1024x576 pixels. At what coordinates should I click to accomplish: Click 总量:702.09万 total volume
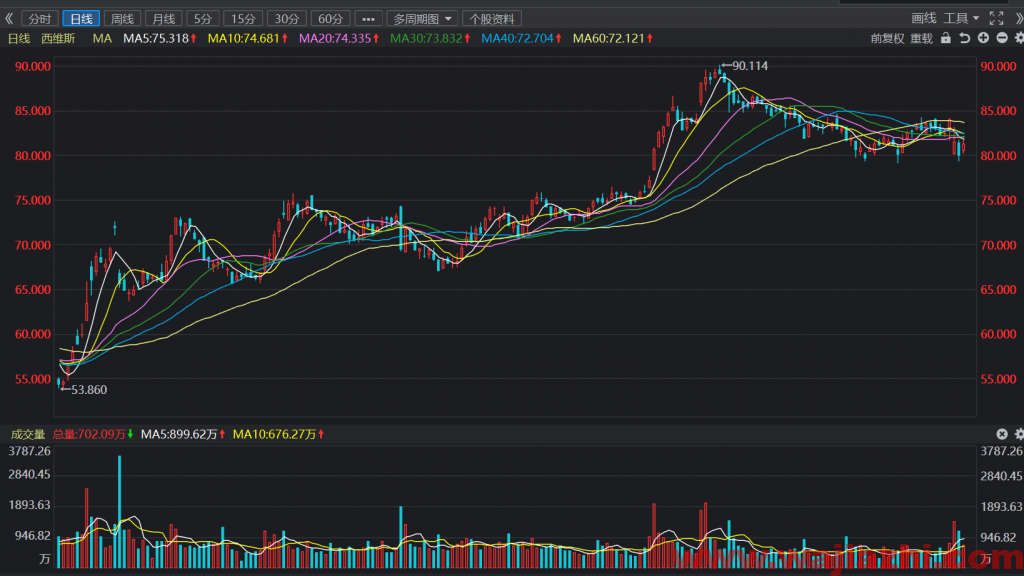point(93,434)
